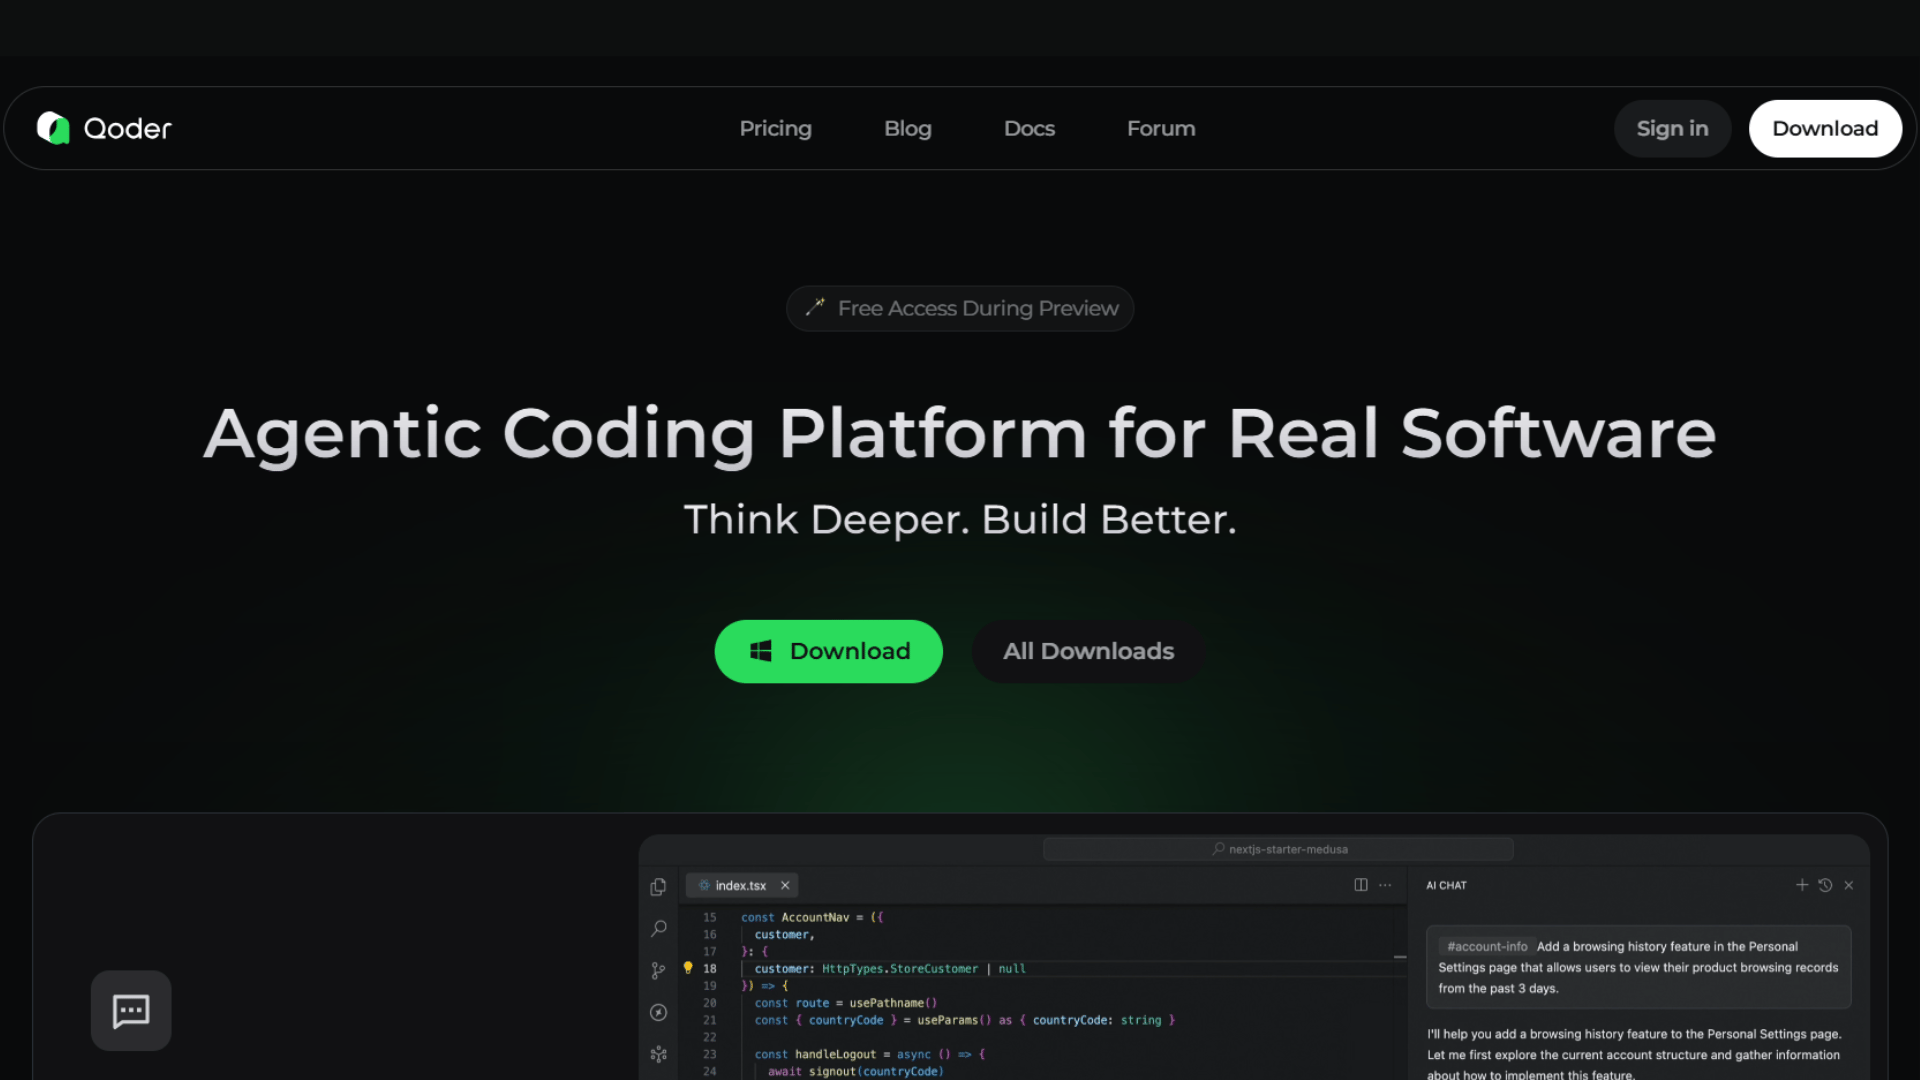Click the network nodes icon in editor sidebar
Screen dimensions: 1920x1080
658,1054
